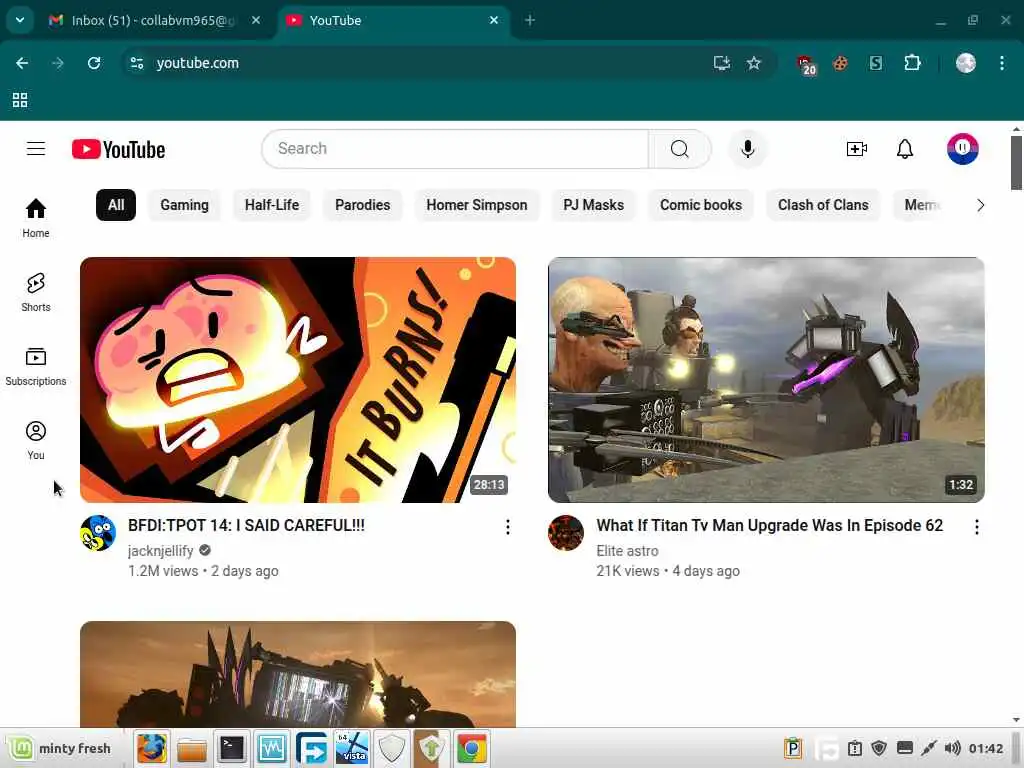Open the S extension icon
The width and height of the screenshot is (1024, 768).
point(876,63)
